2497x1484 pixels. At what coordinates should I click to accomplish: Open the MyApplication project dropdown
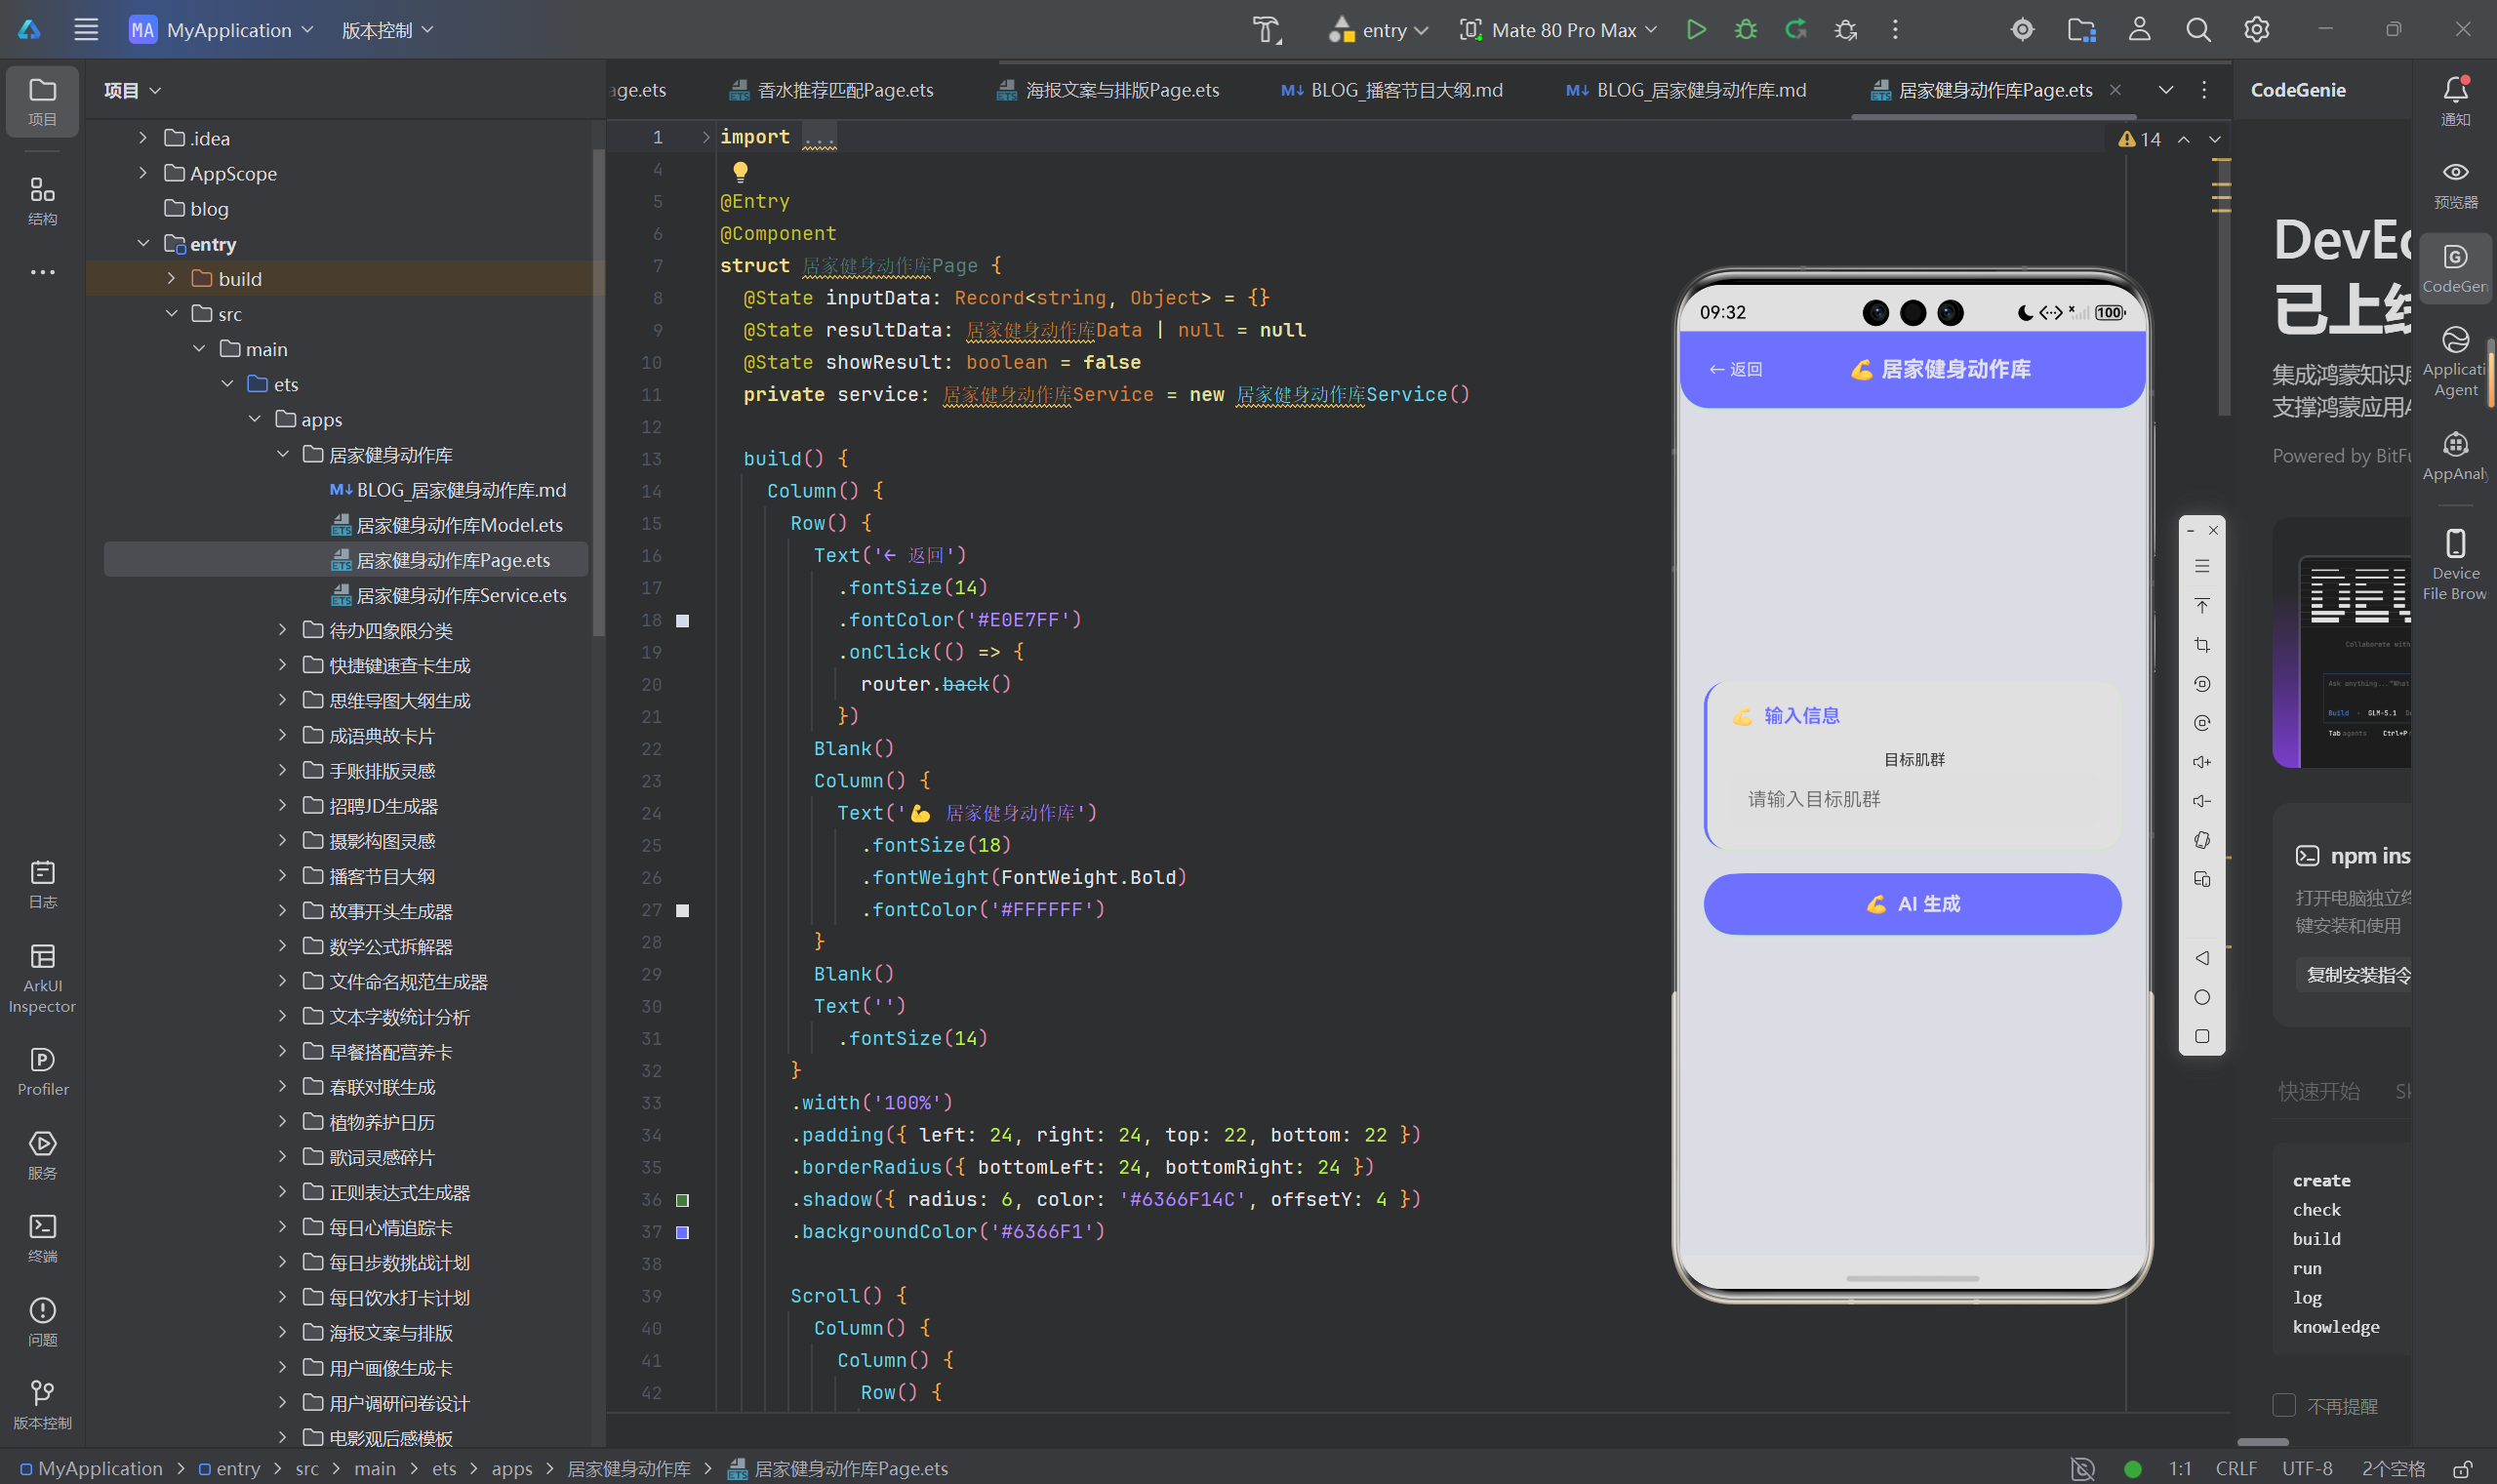pos(222,30)
